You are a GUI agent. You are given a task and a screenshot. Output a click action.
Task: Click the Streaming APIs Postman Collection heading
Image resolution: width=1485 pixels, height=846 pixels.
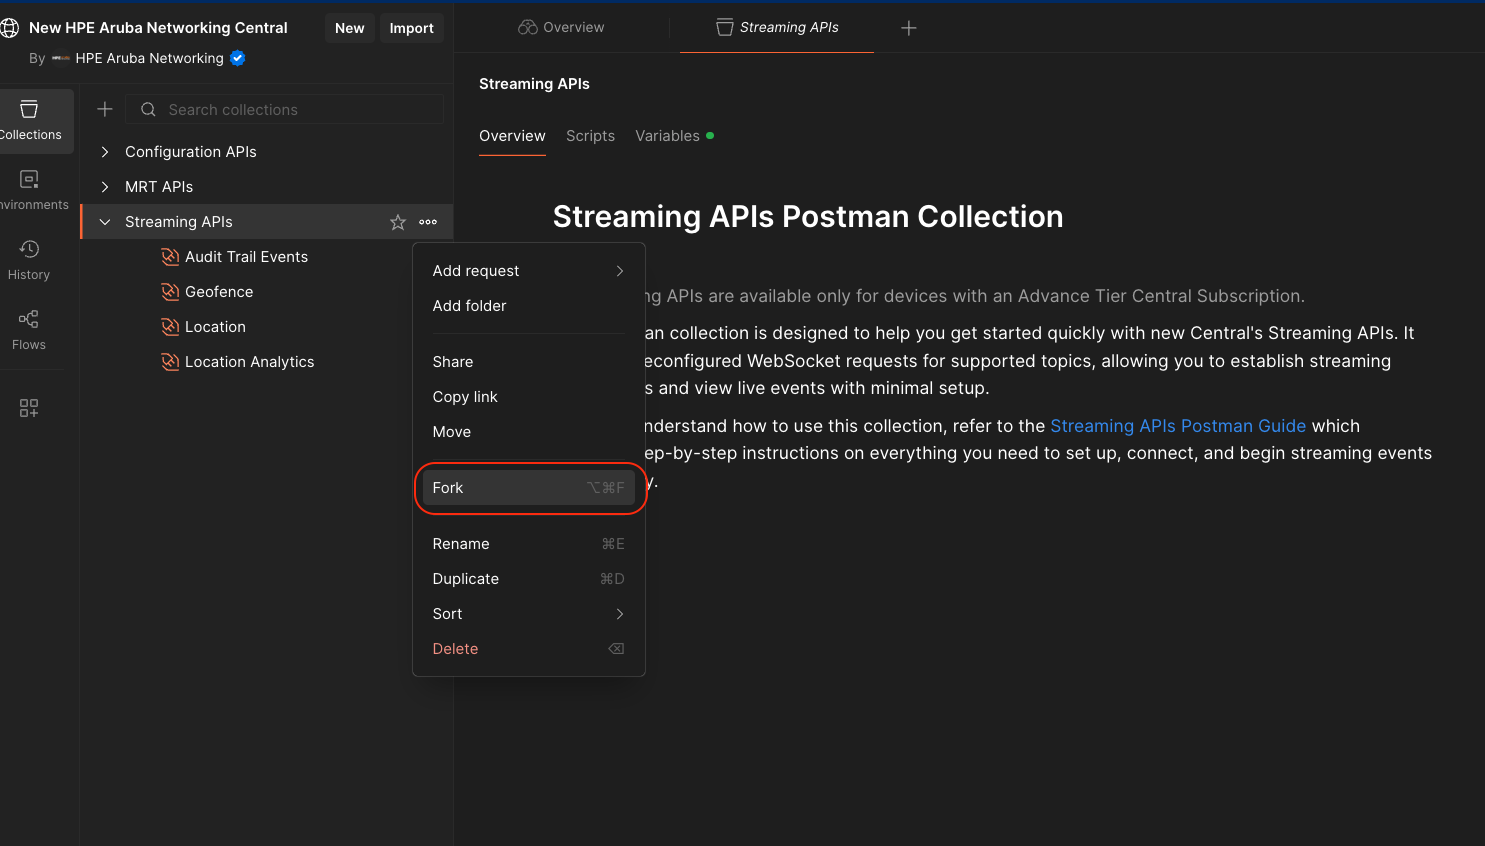pyautogui.click(x=808, y=217)
